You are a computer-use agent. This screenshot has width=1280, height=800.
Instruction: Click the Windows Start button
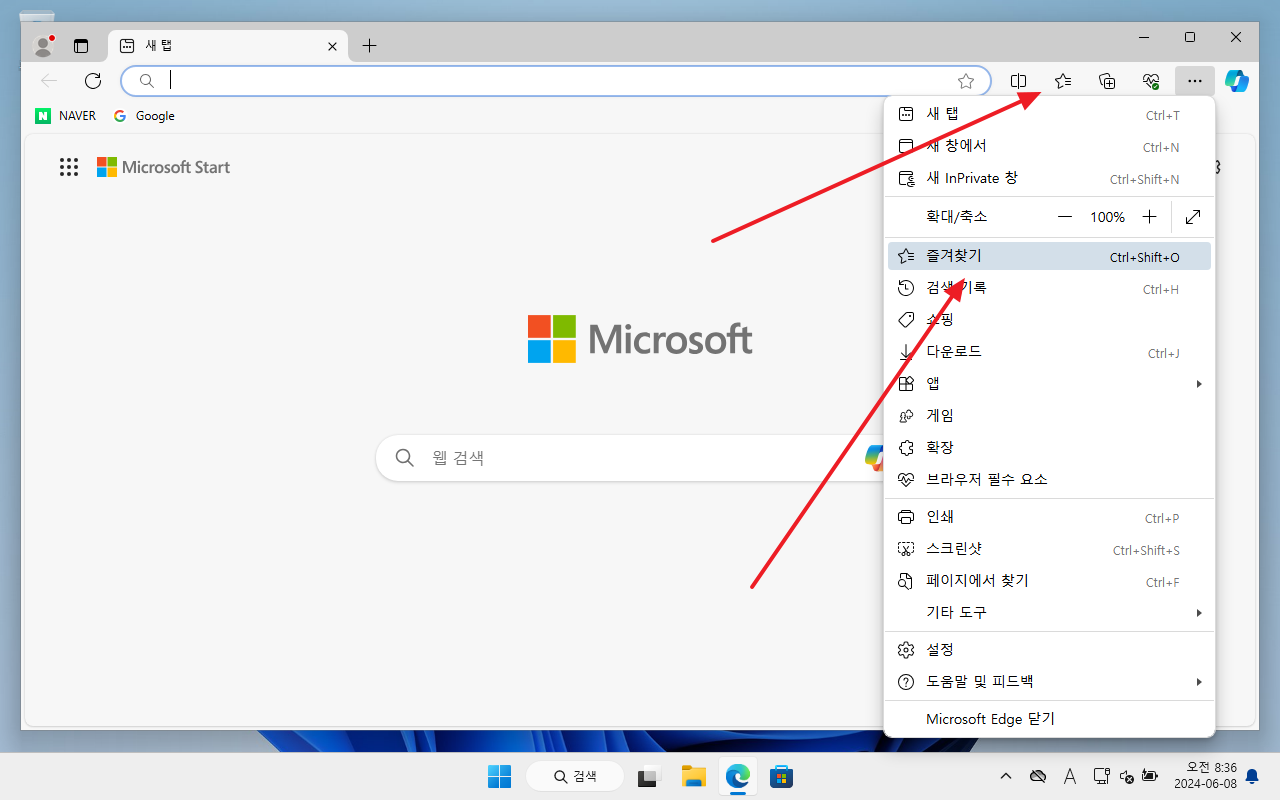point(499,776)
